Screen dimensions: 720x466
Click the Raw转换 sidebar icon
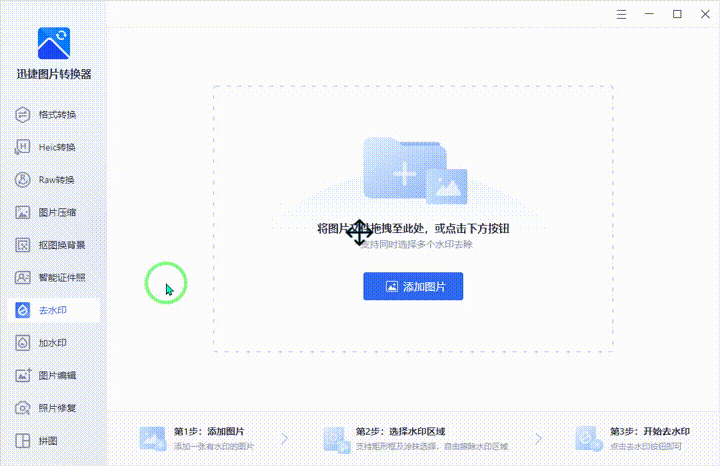tap(22, 180)
